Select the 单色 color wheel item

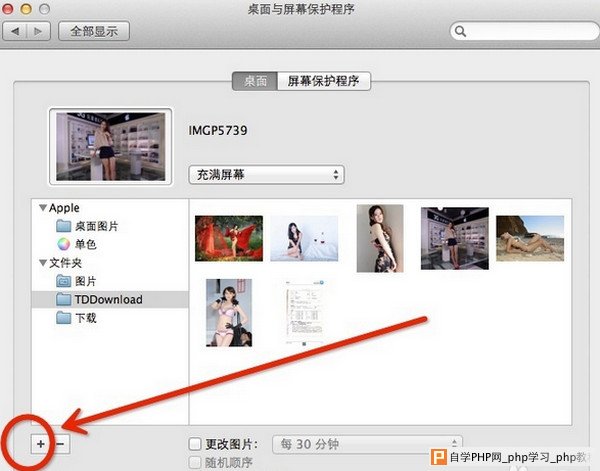click(x=77, y=244)
